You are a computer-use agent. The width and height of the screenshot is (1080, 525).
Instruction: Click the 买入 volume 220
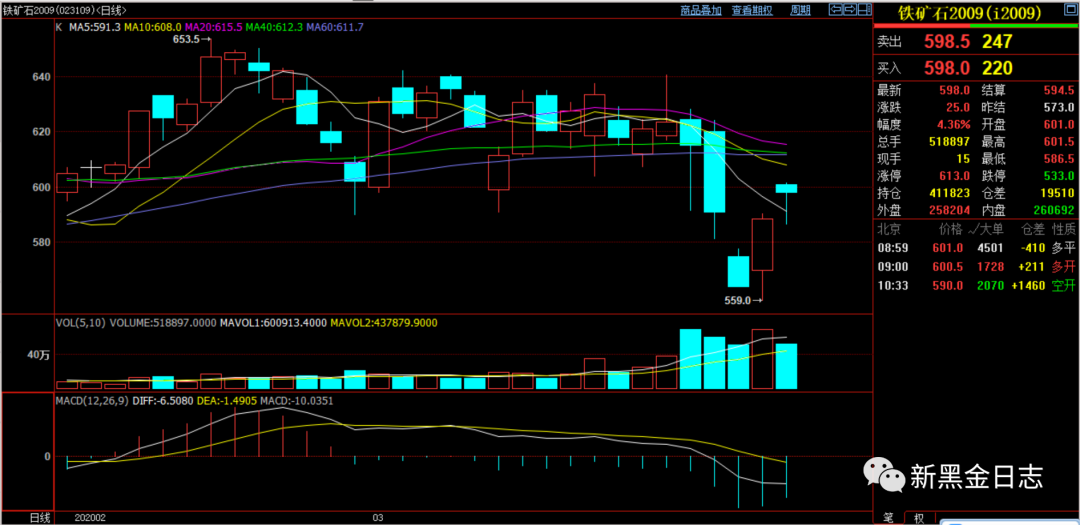(997, 68)
